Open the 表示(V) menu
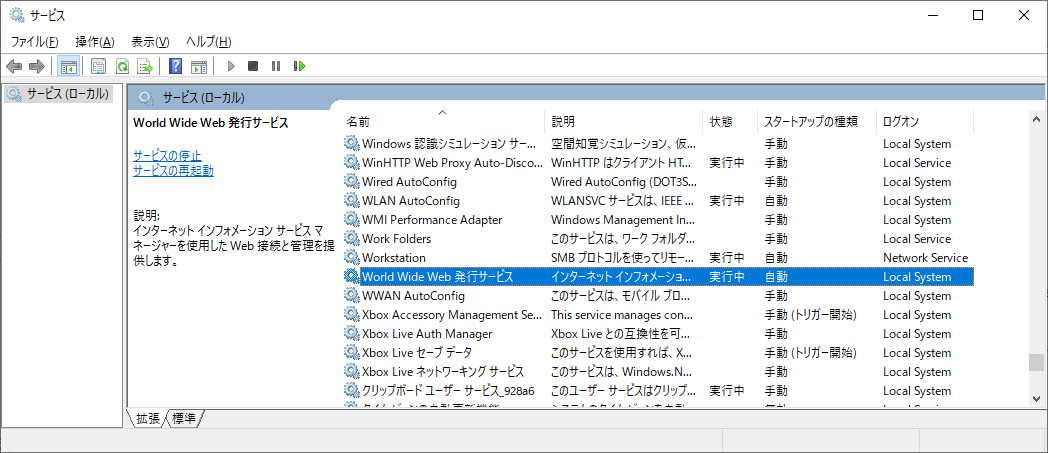Screen dimensions: 1048x453 (150, 41)
